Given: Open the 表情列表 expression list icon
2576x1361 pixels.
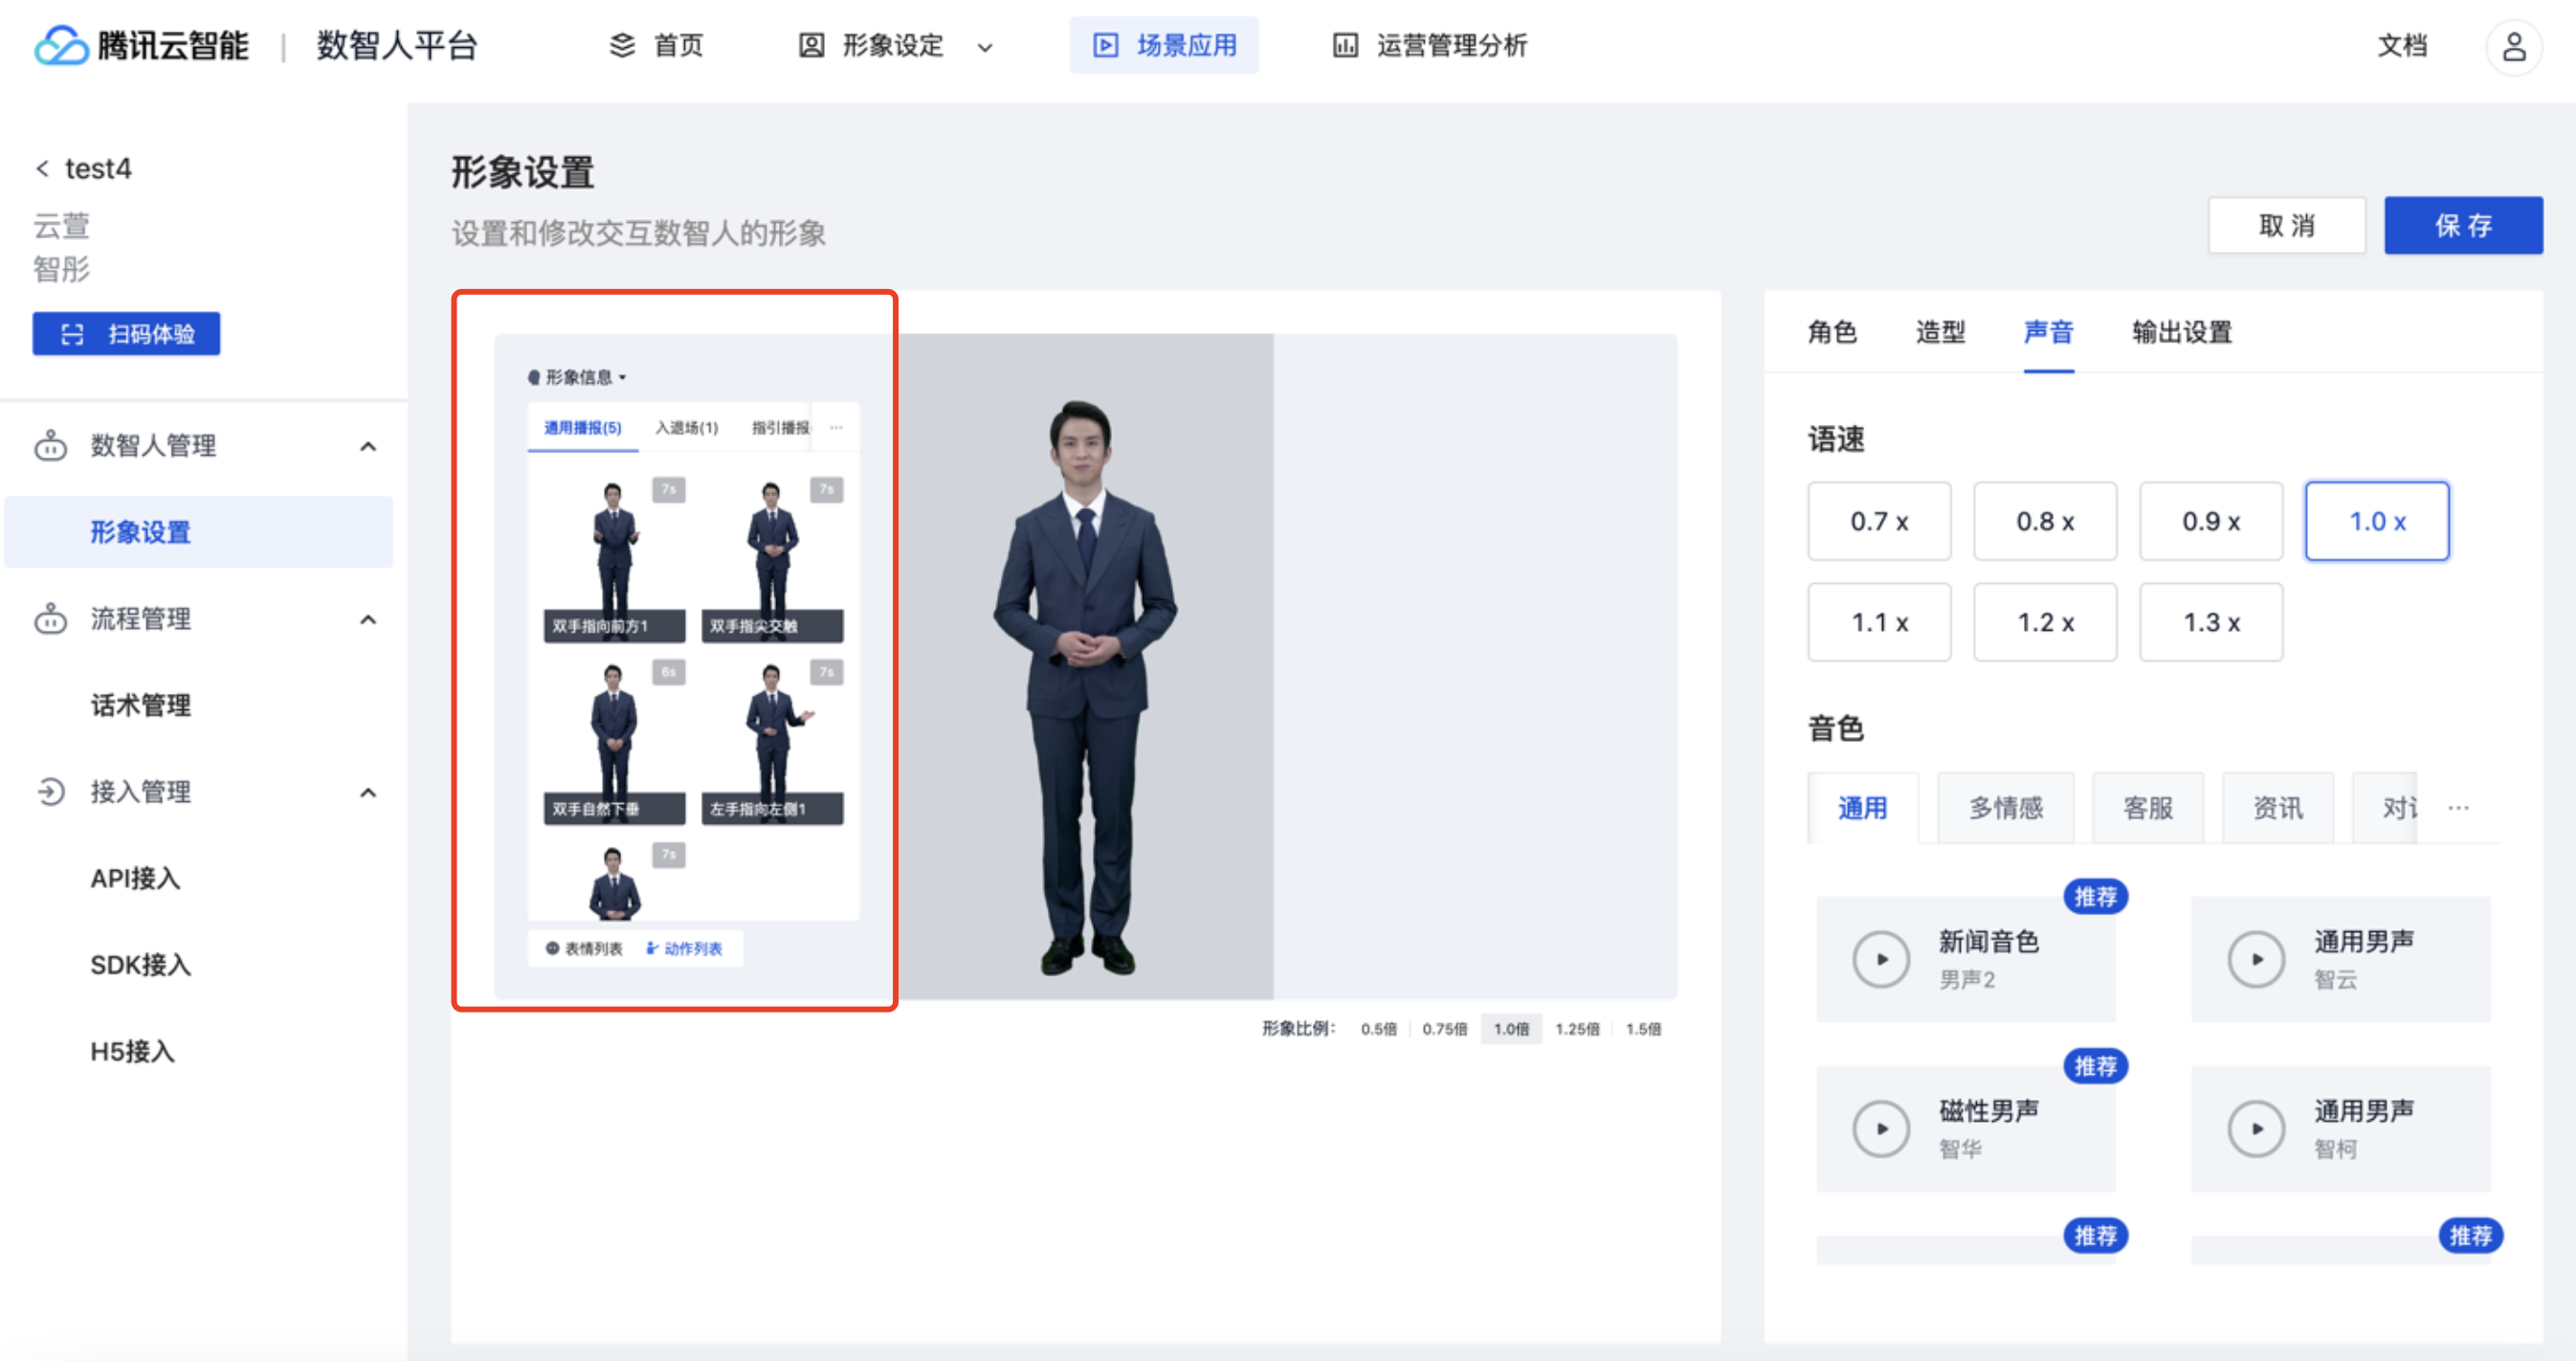Looking at the screenshot, I should (552, 948).
